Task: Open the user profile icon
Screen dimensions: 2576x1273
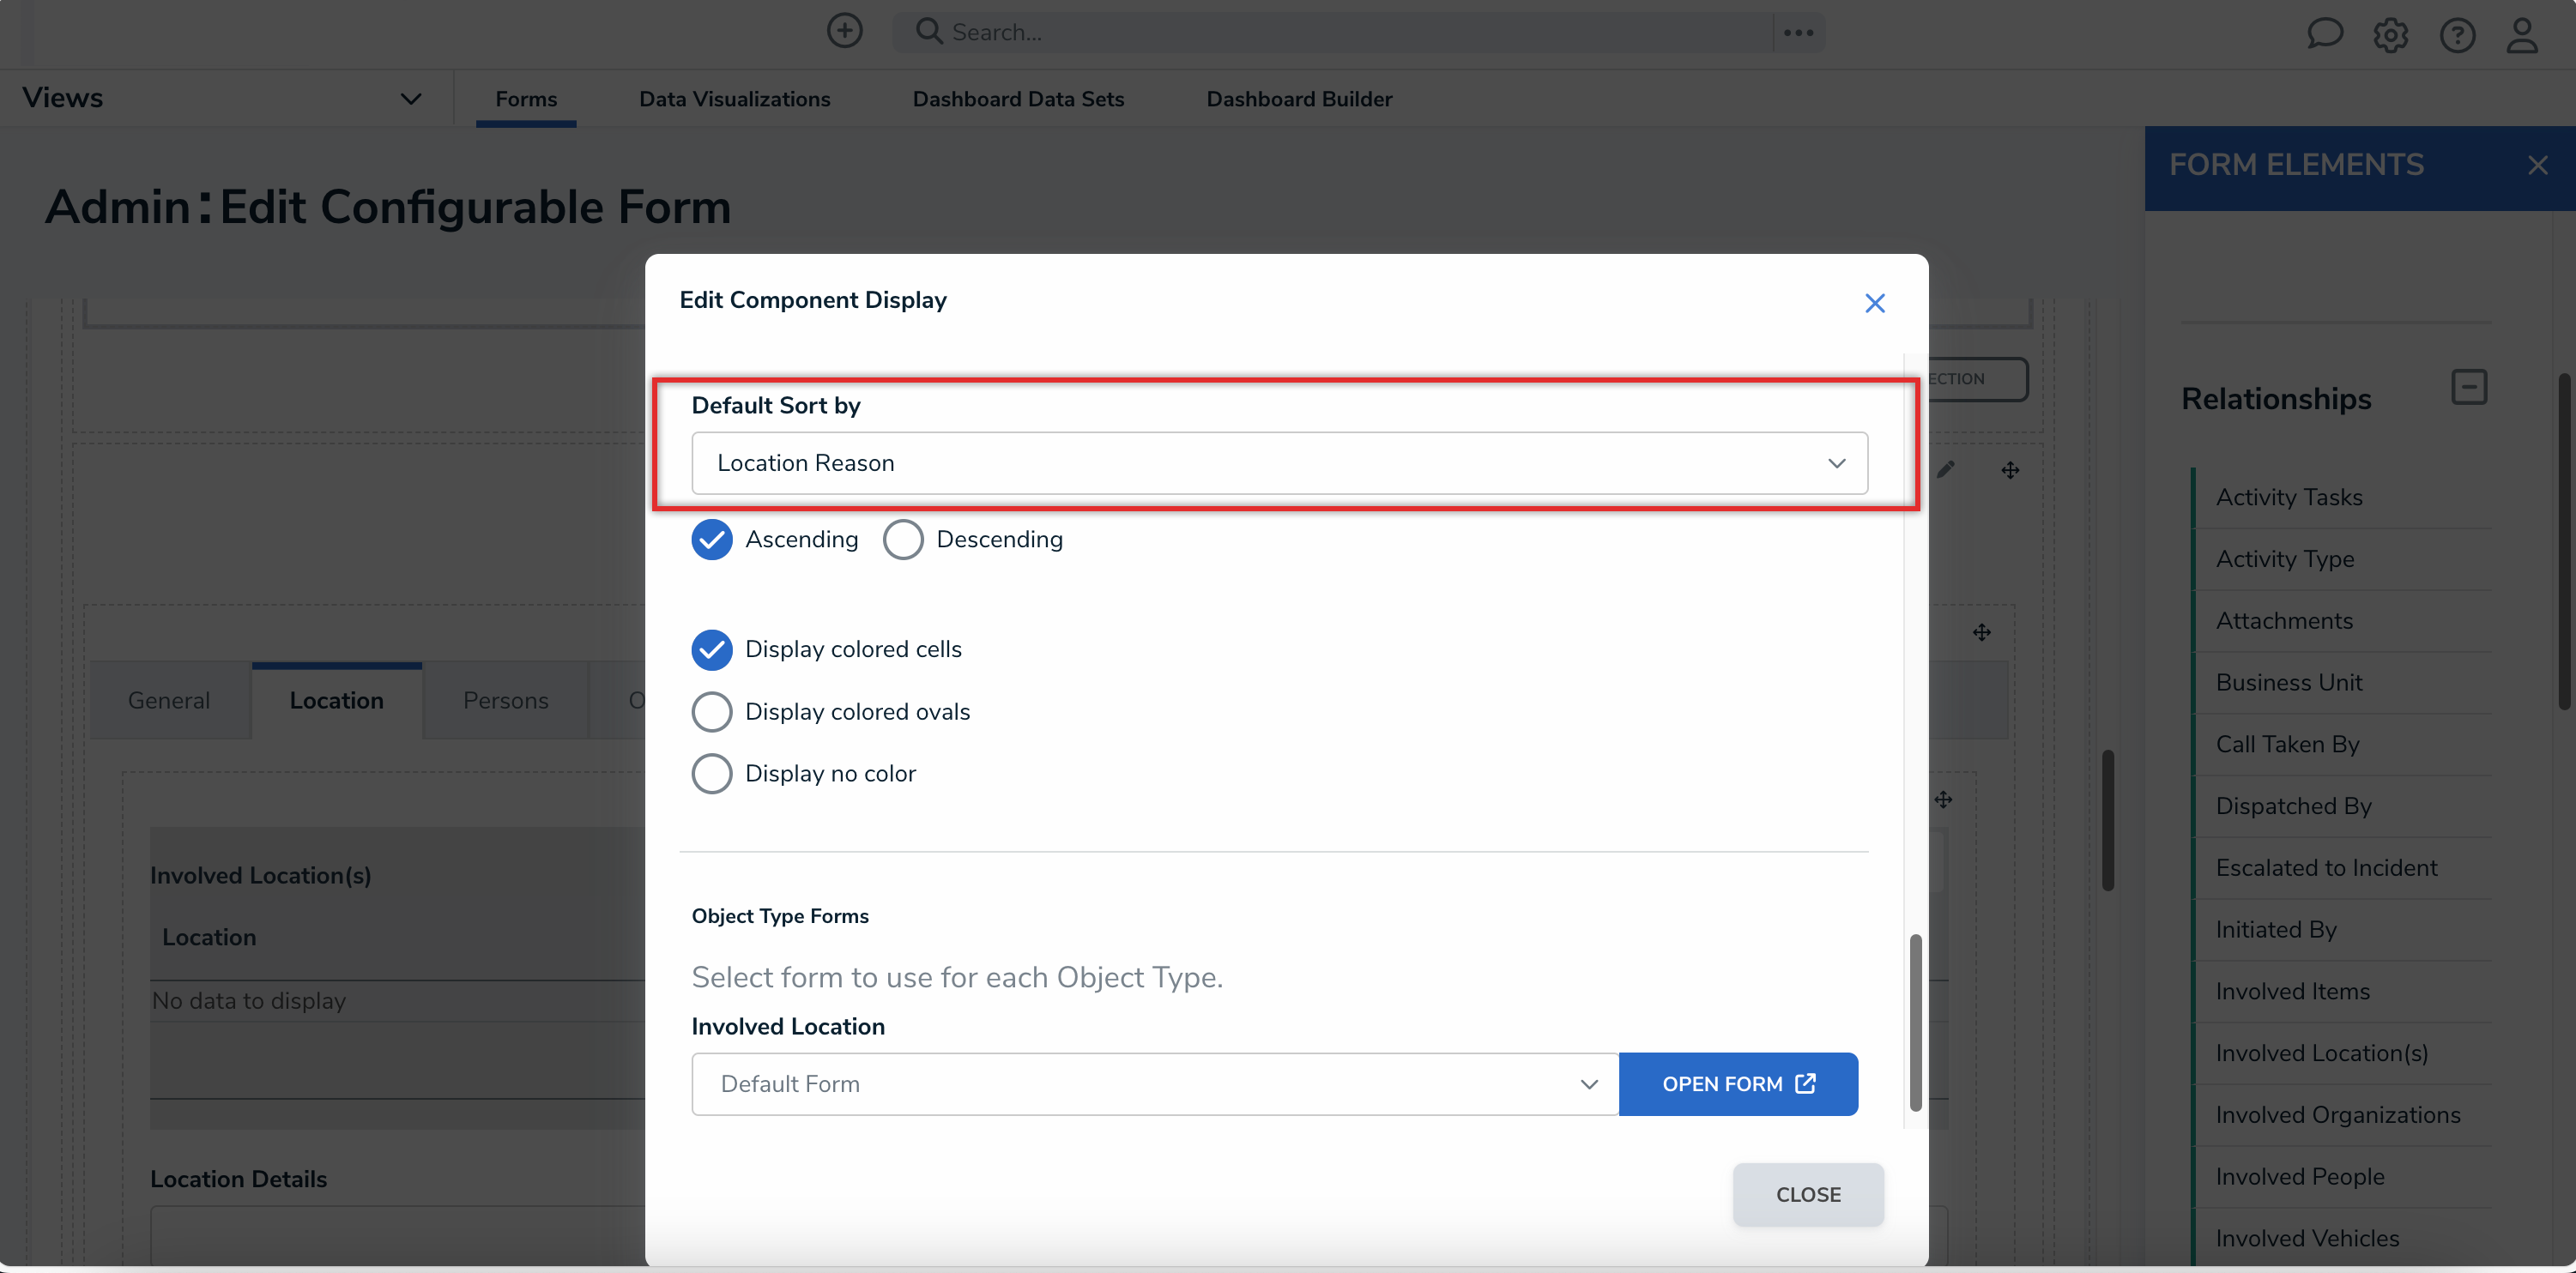Action: [2521, 35]
